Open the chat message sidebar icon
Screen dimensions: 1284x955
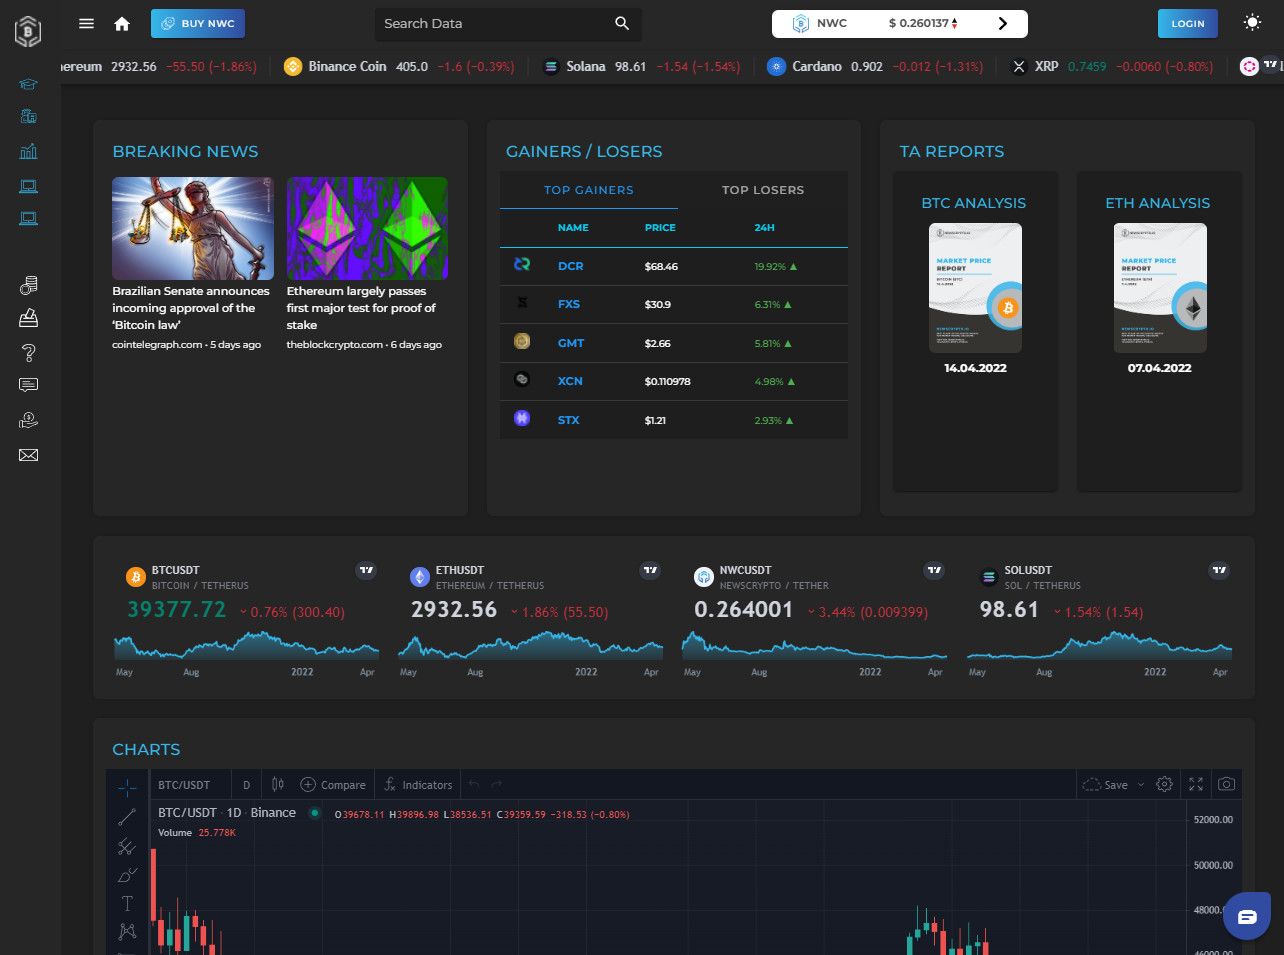coord(29,385)
